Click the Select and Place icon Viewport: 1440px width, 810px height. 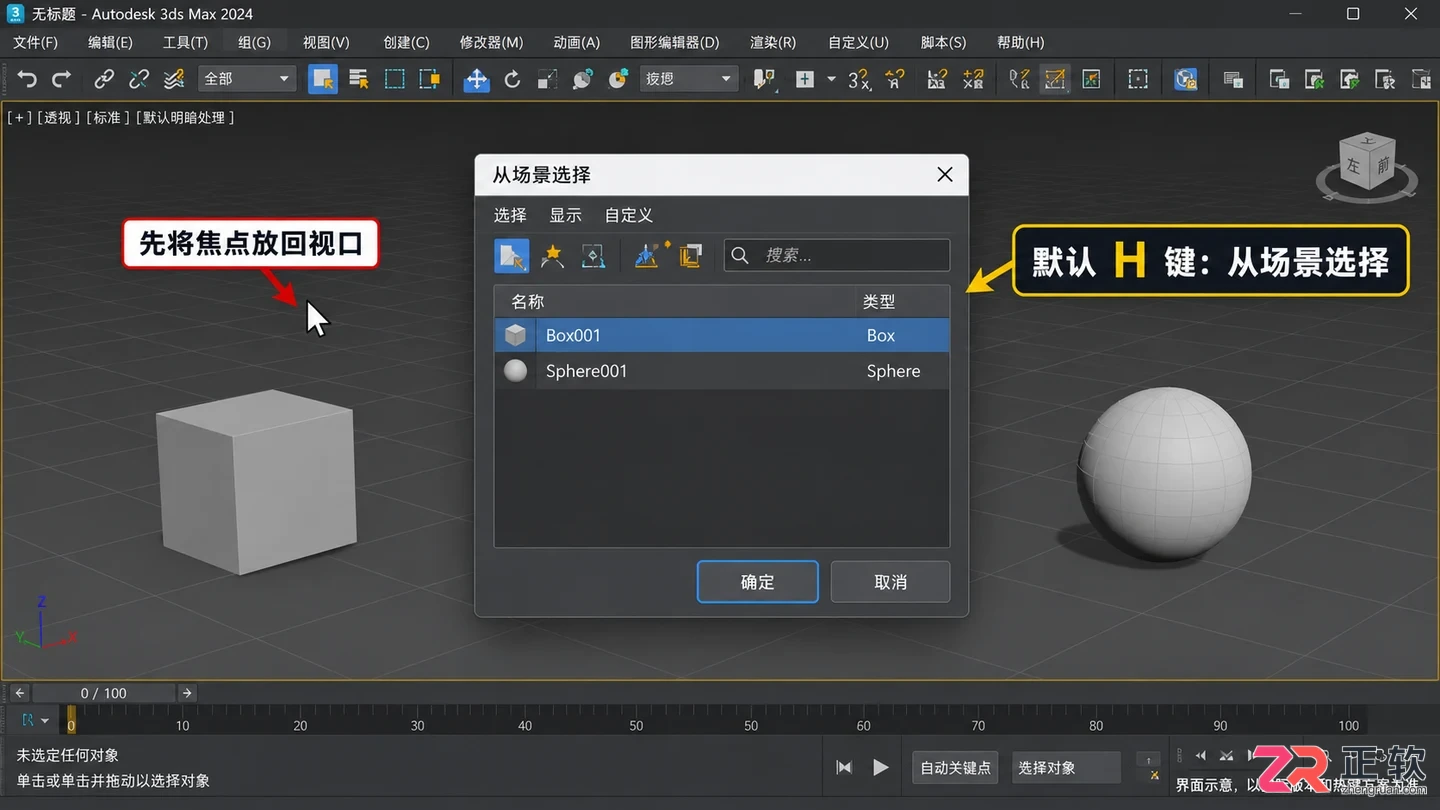[582, 79]
